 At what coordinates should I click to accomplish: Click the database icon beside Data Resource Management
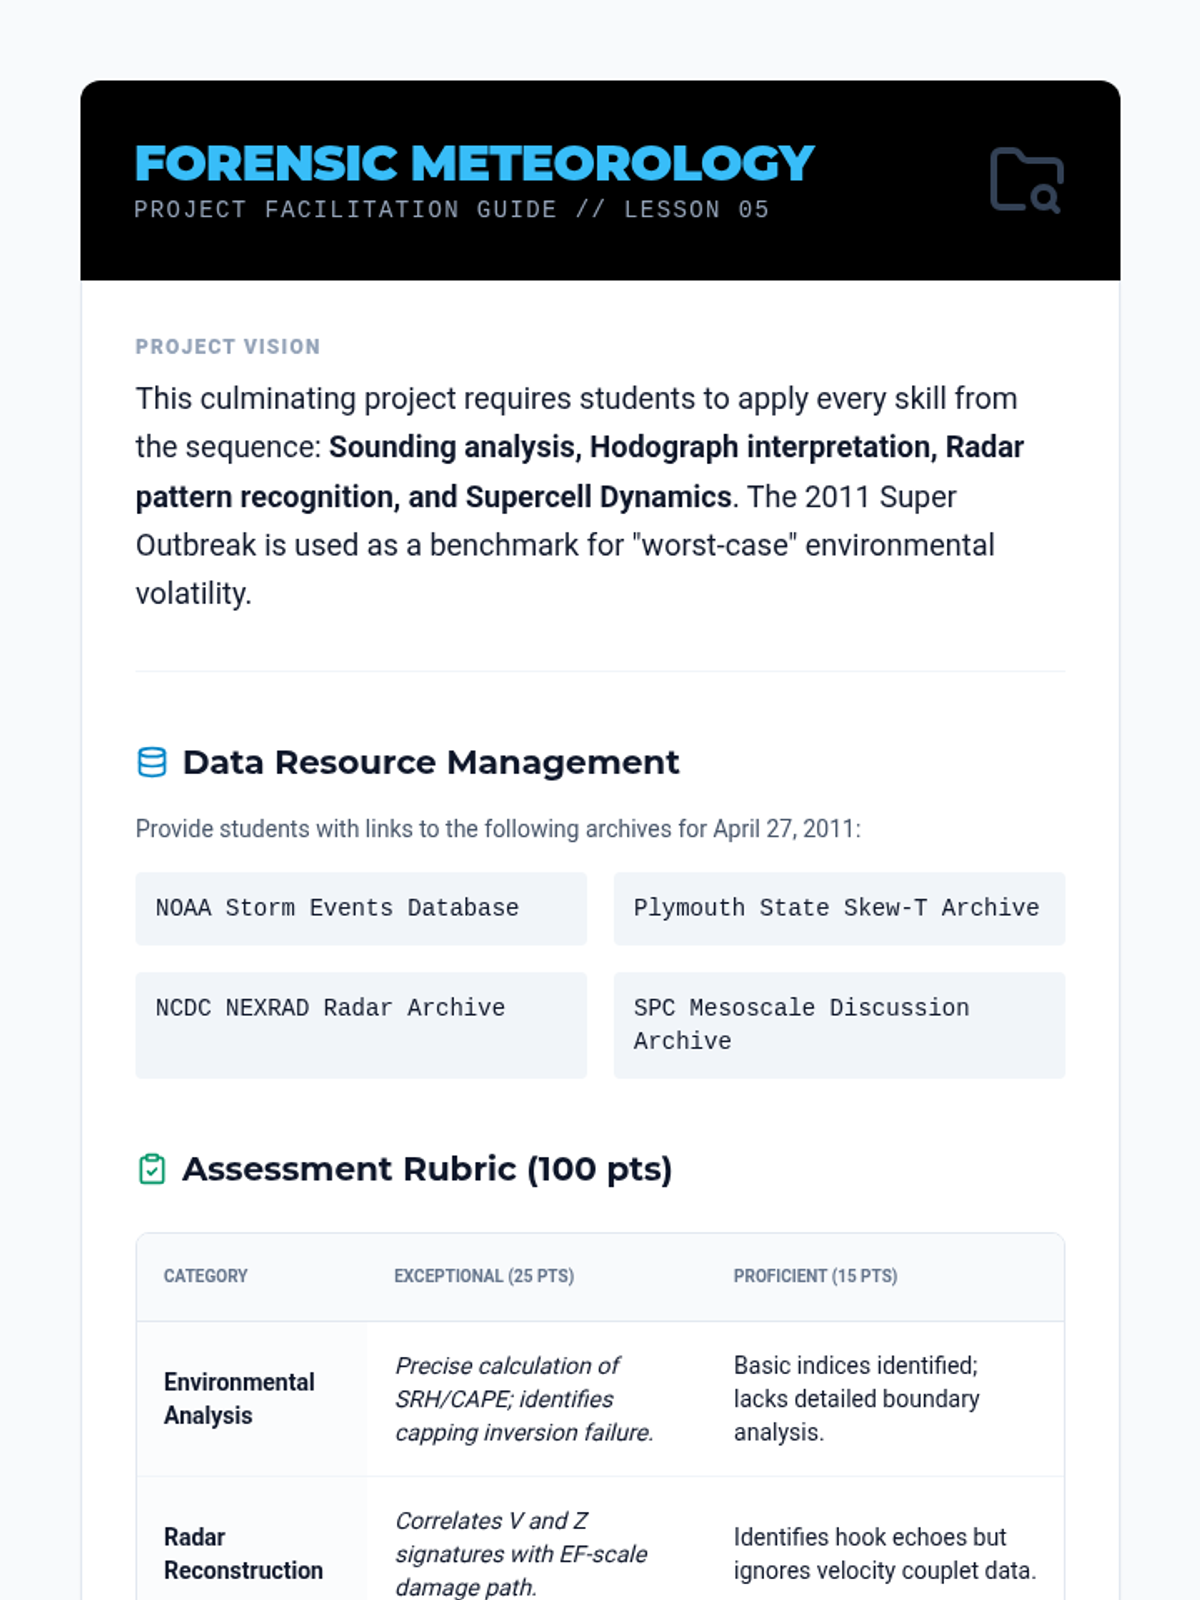[152, 762]
